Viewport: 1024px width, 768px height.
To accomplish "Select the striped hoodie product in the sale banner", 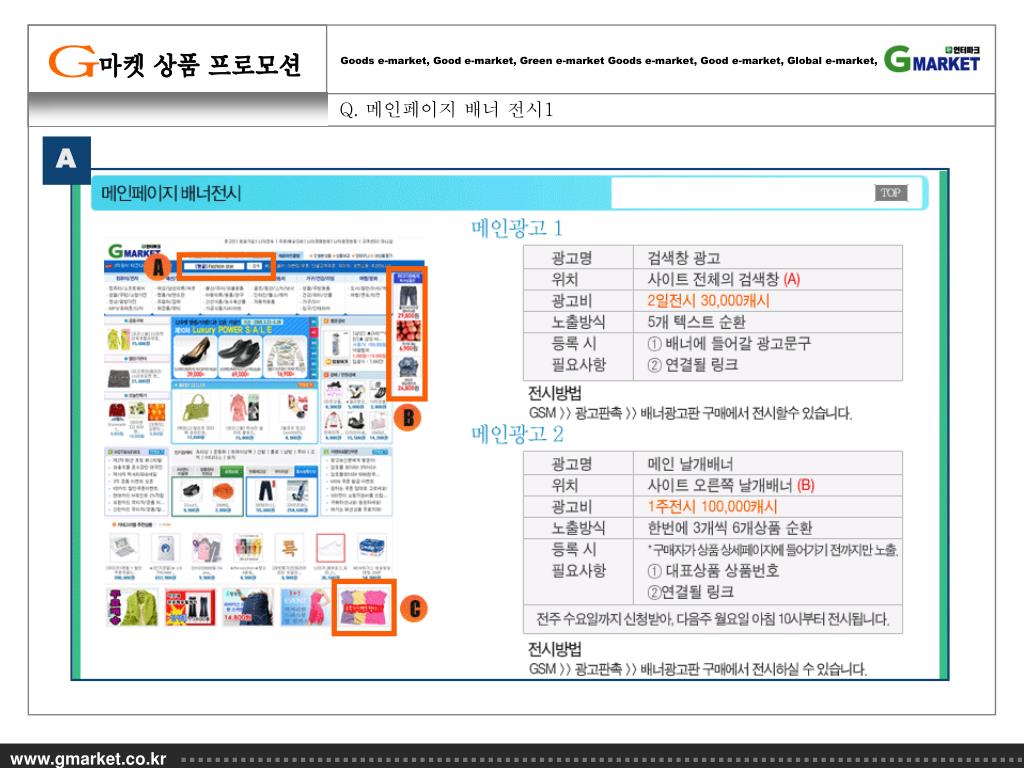I will (285, 353).
